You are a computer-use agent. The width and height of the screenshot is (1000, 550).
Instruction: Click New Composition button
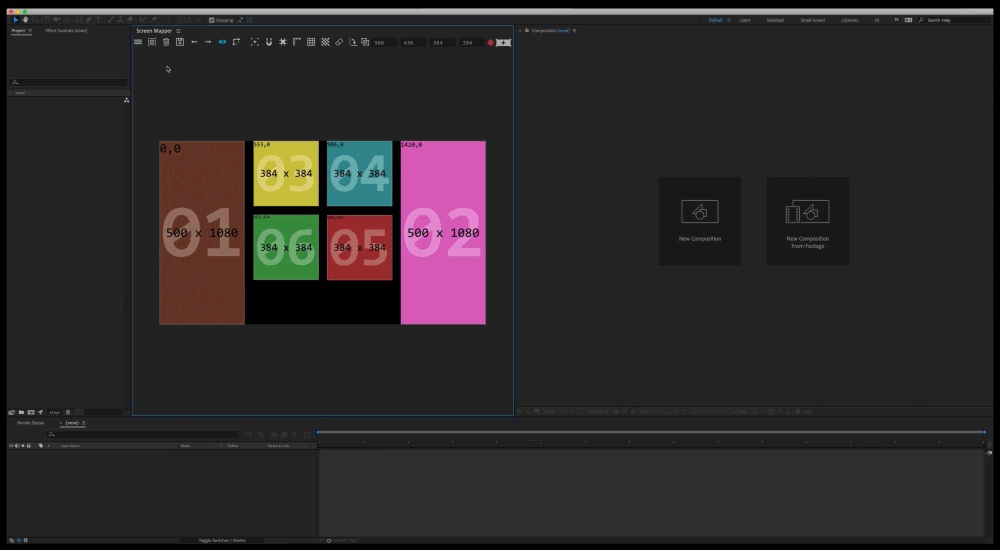coord(700,221)
